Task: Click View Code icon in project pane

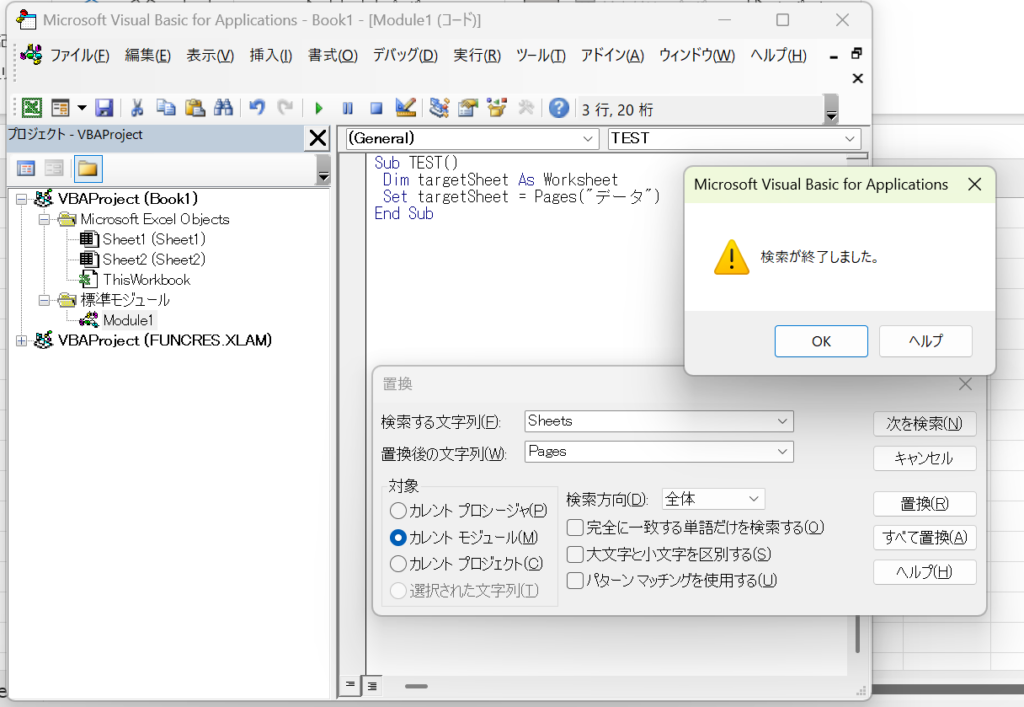Action: [x=26, y=169]
